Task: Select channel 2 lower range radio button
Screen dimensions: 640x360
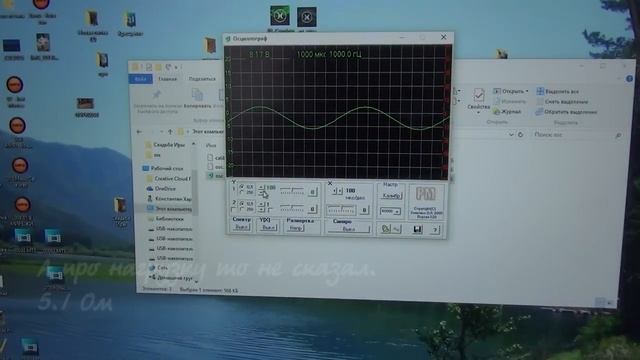Action: (242, 209)
